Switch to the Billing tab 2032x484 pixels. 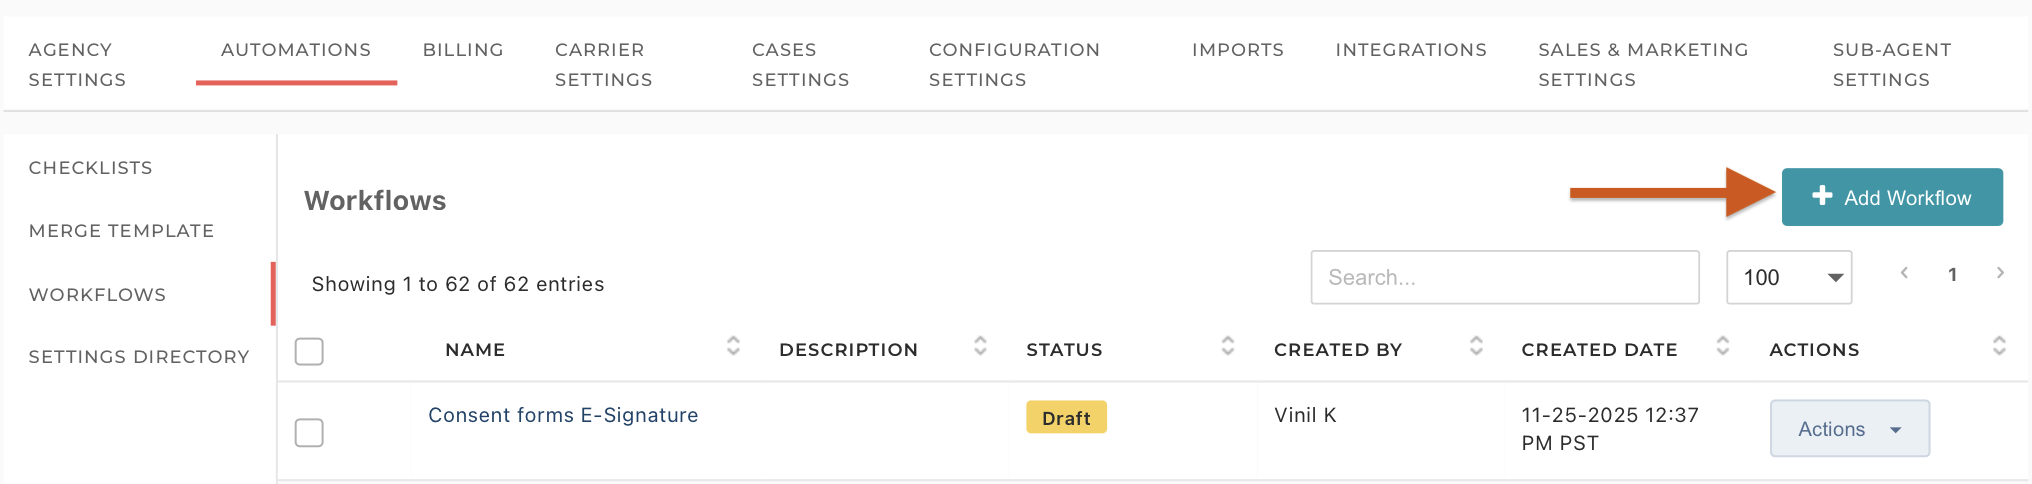point(463,50)
